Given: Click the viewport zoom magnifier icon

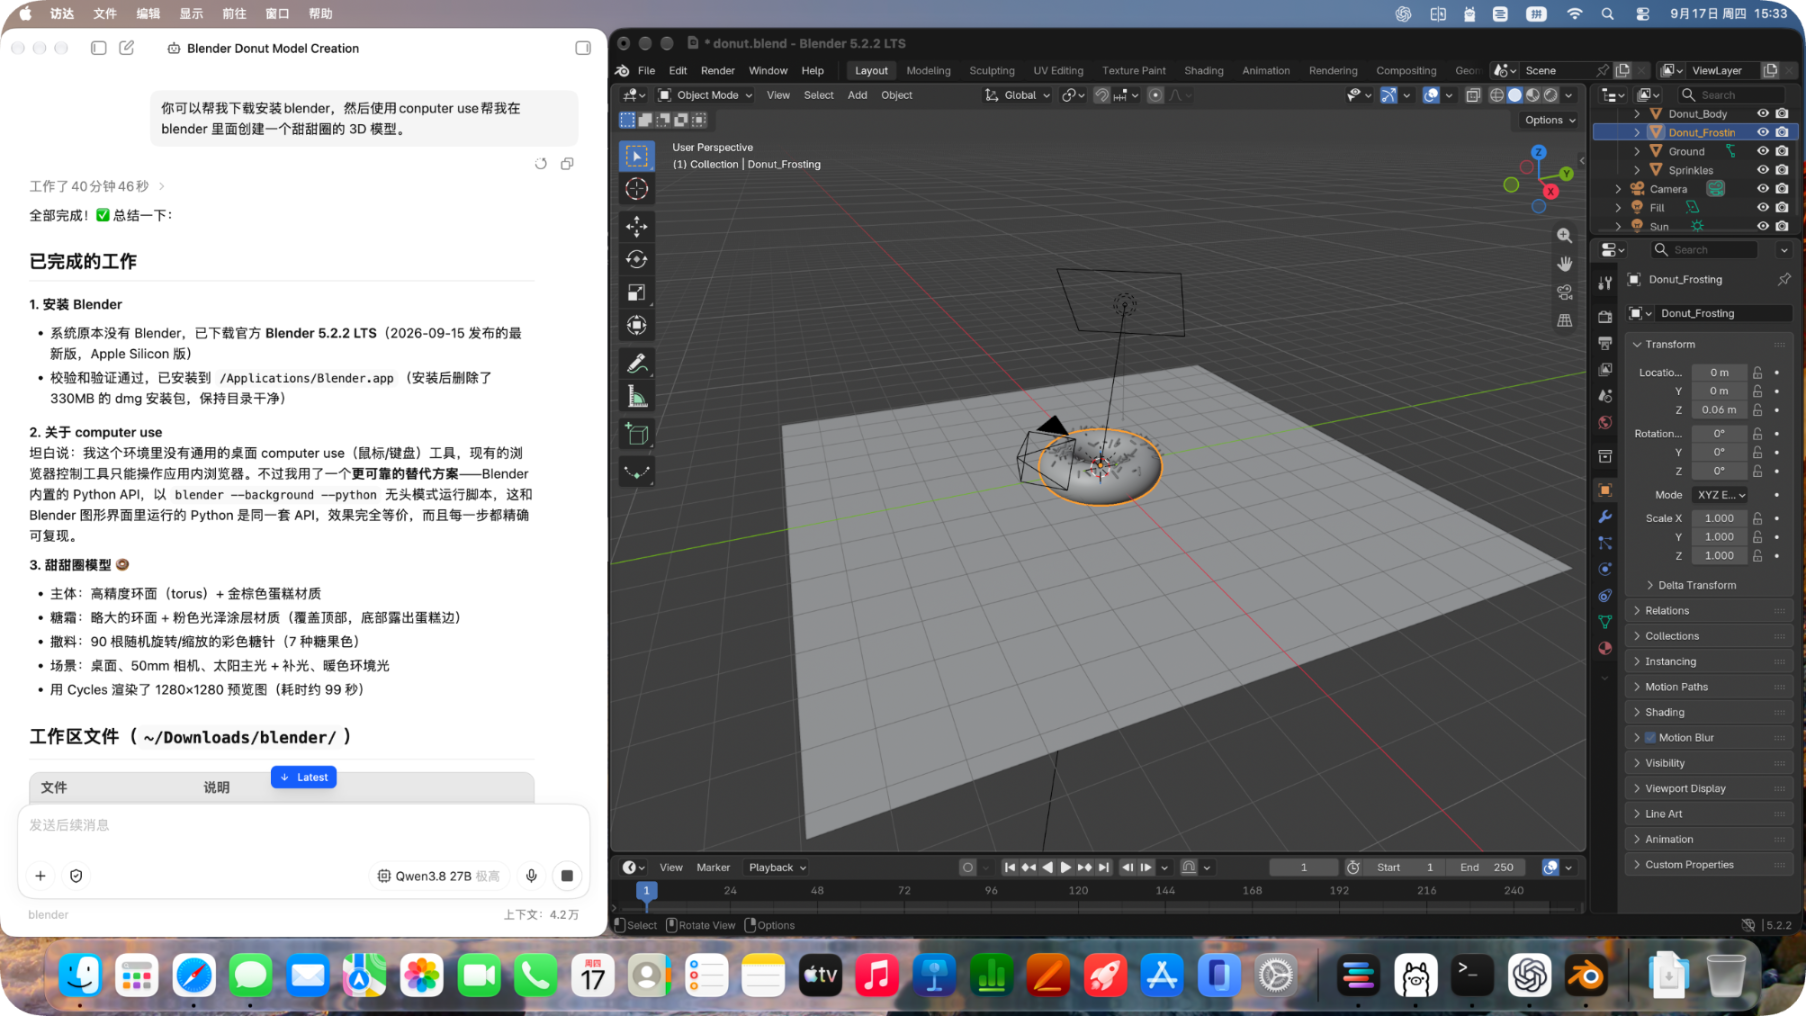Looking at the screenshot, I should point(1564,236).
